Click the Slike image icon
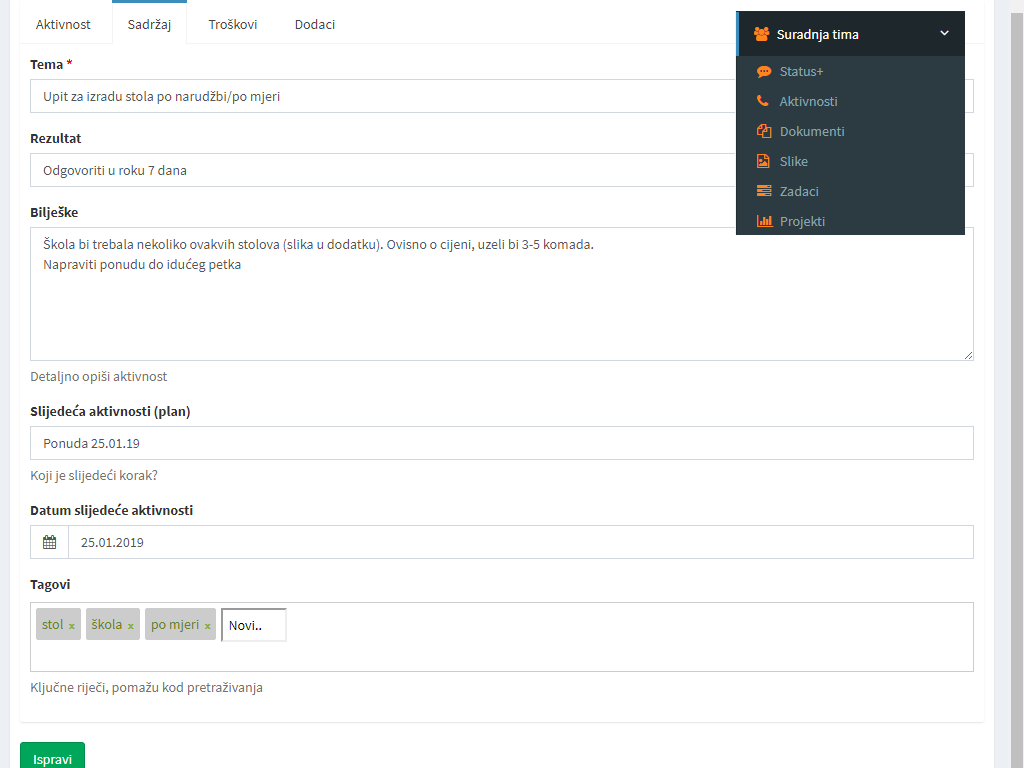Image resolution: width=1024 pixels, height=768 pixels. click(x=764, y=161)
